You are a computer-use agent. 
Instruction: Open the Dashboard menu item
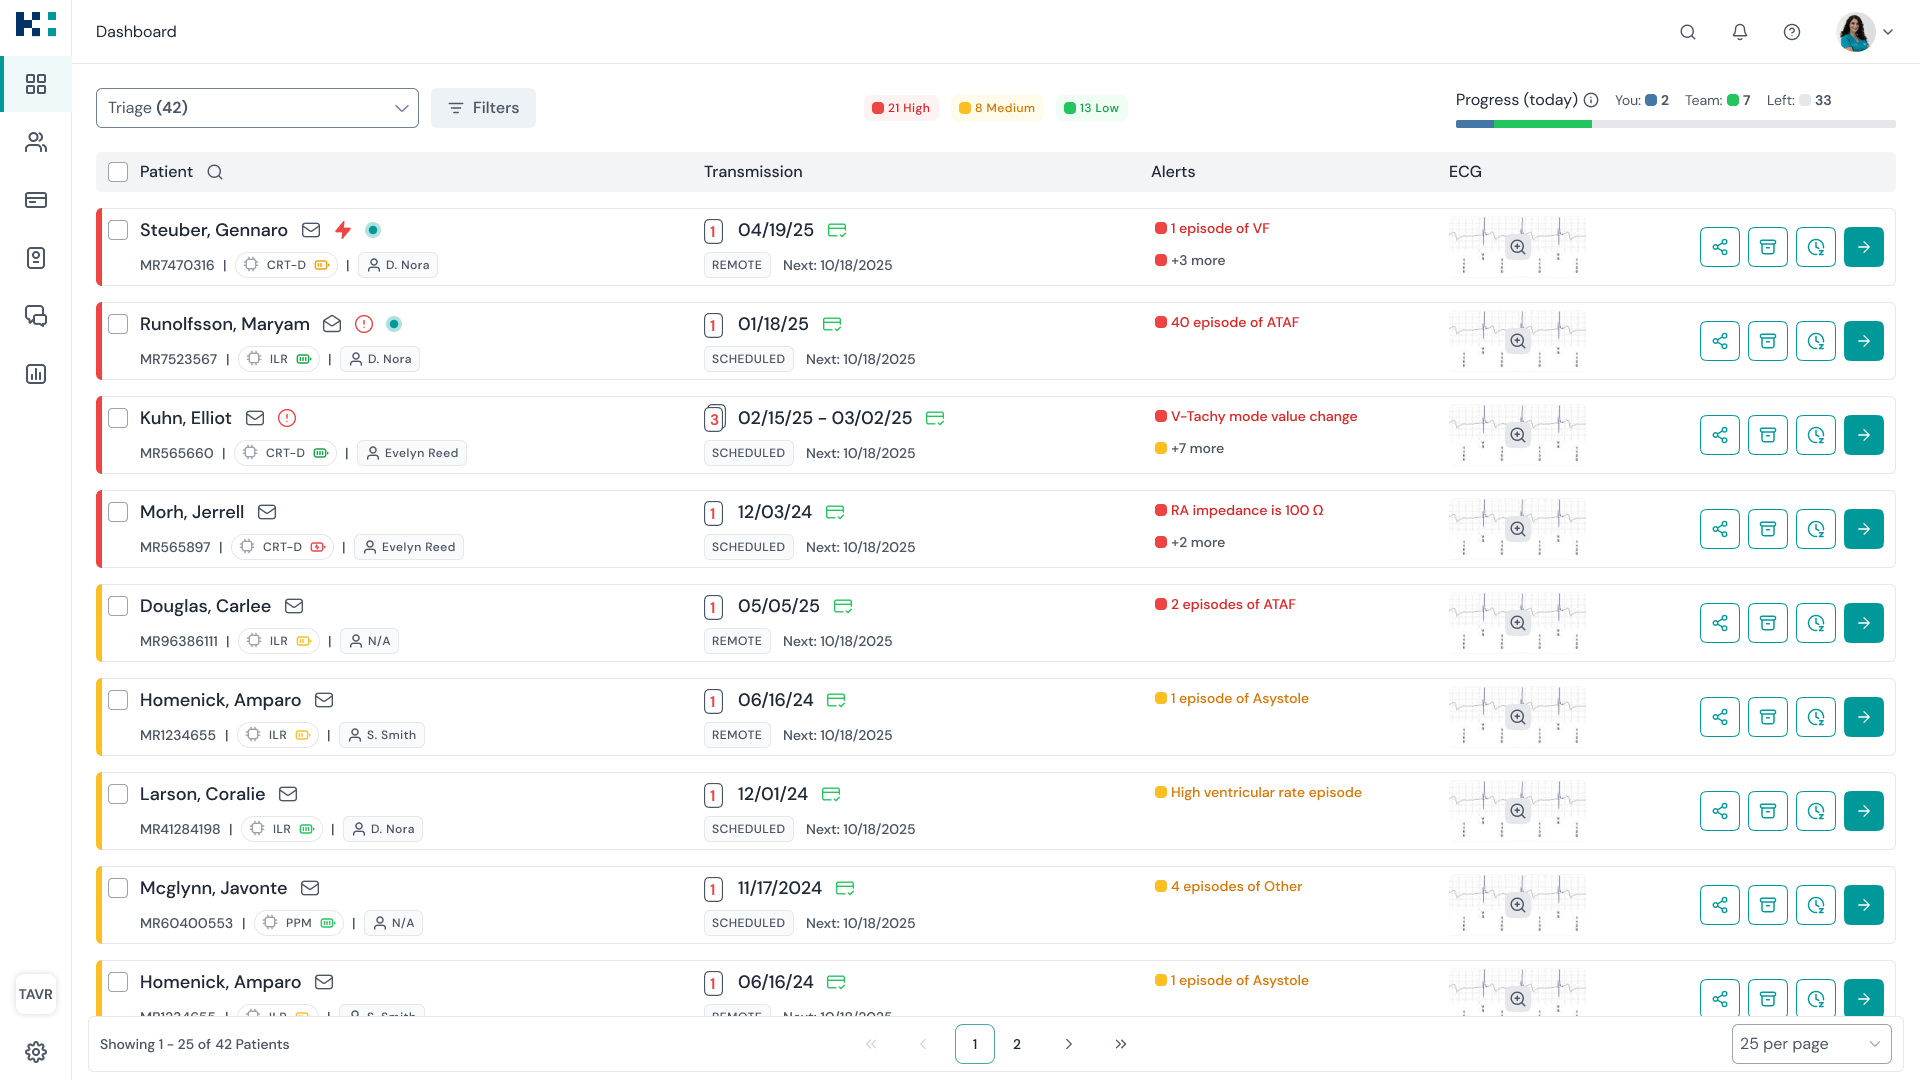point(135,31)
